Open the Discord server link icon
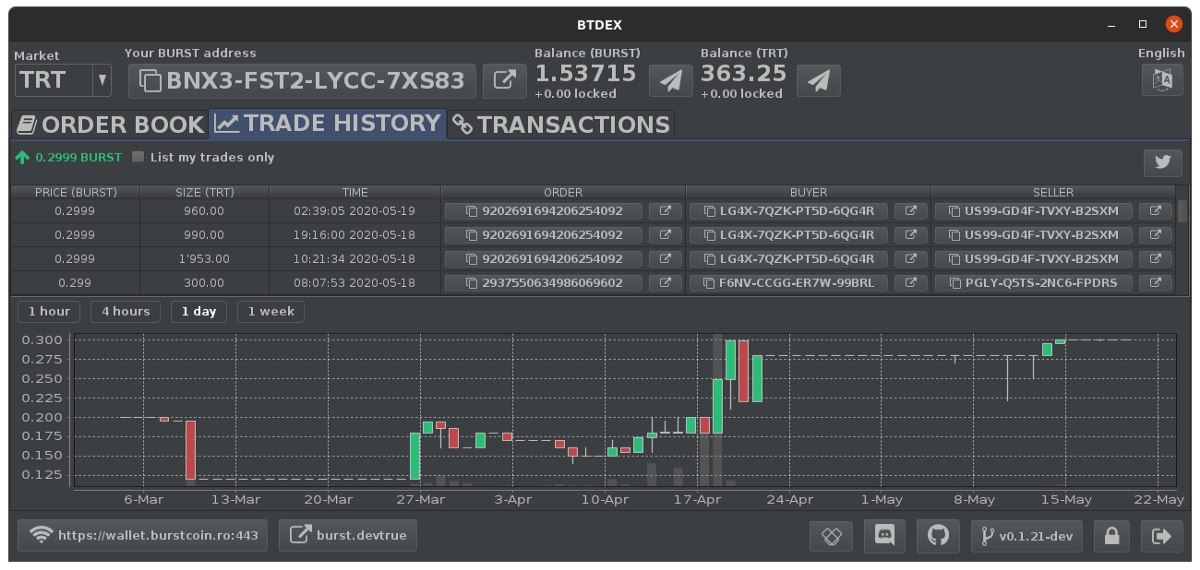Image resolution: width=1200 pixels, height=570 pixels. (x=884, y=535)
